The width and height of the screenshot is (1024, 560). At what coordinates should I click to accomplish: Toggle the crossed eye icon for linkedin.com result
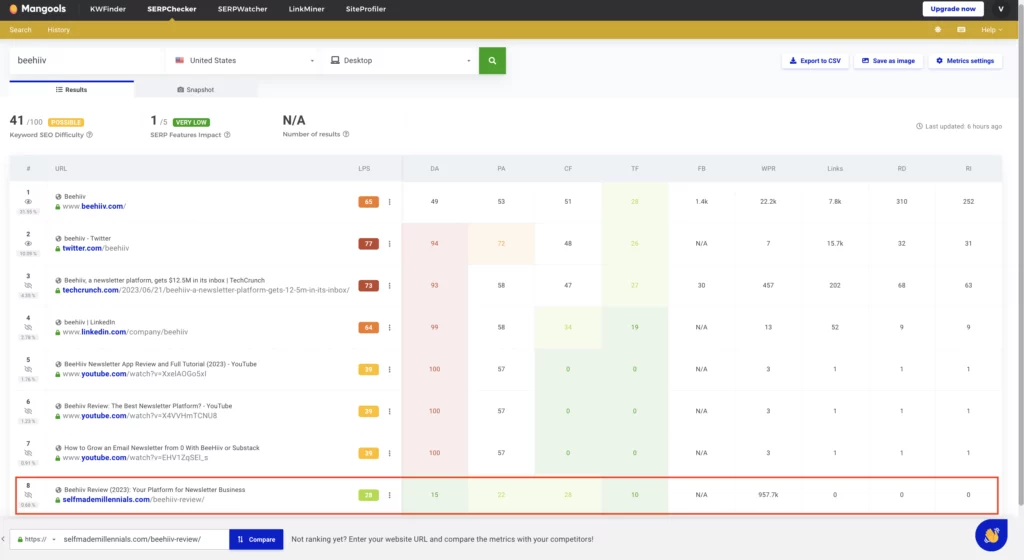click(x=29, y=327)
